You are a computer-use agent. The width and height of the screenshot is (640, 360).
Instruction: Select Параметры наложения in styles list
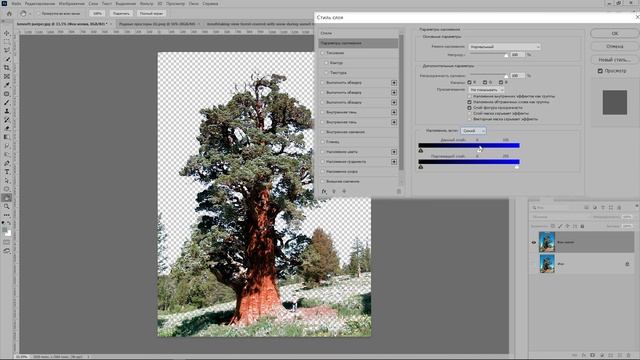(358, 43)
